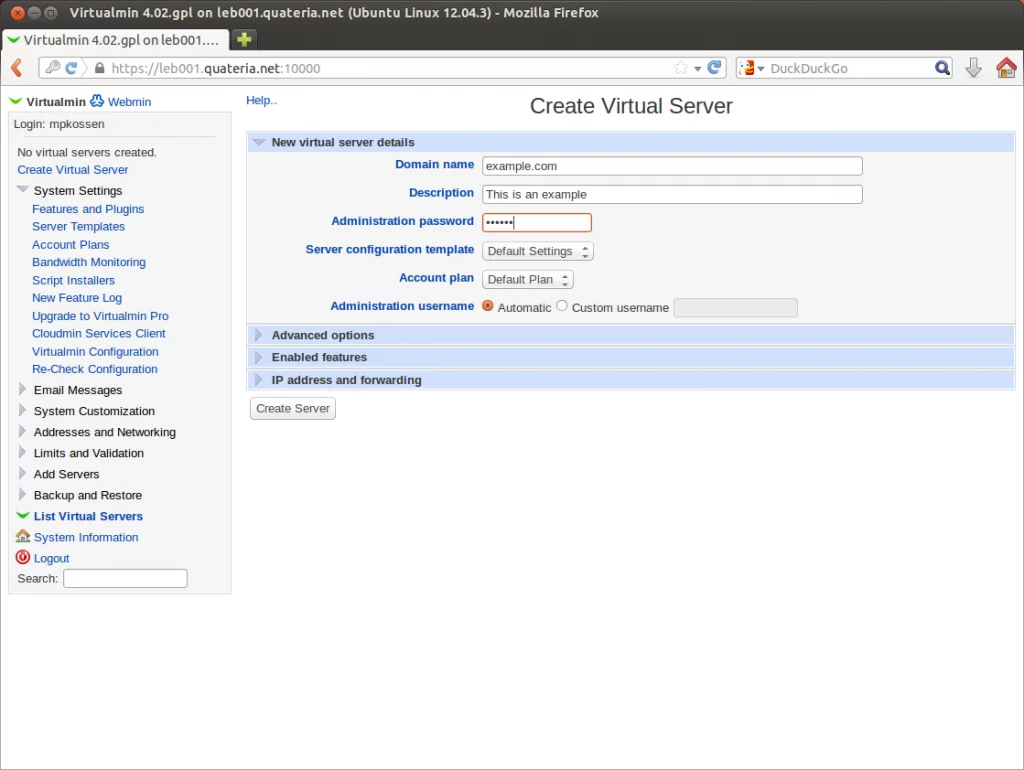Click the Administration password field

click(537, 223)
